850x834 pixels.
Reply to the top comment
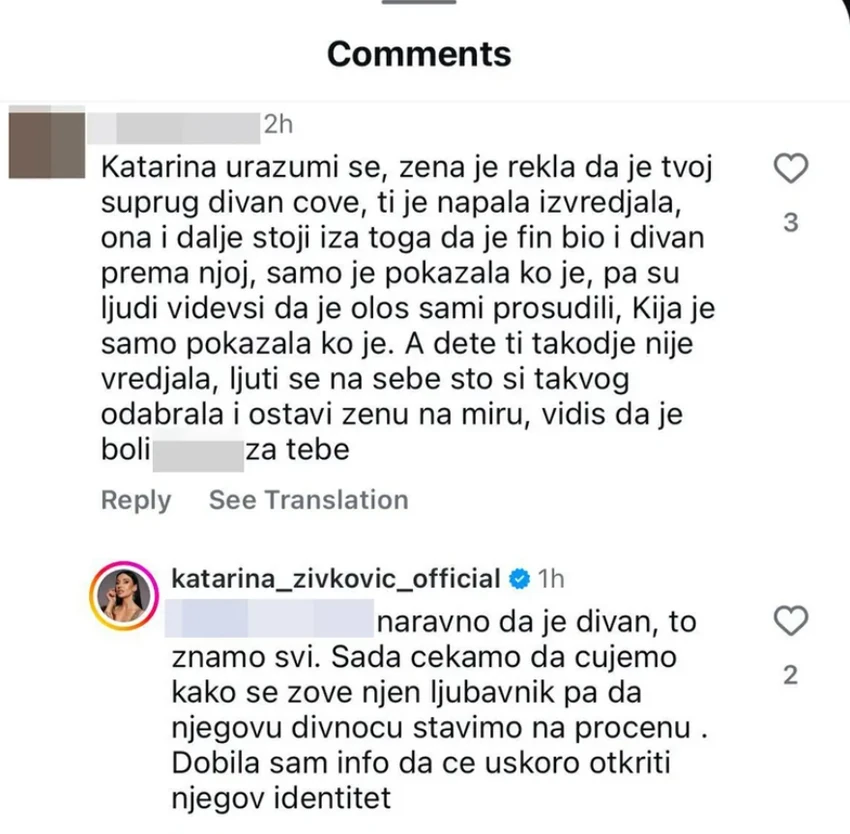(x=136, y=500)
